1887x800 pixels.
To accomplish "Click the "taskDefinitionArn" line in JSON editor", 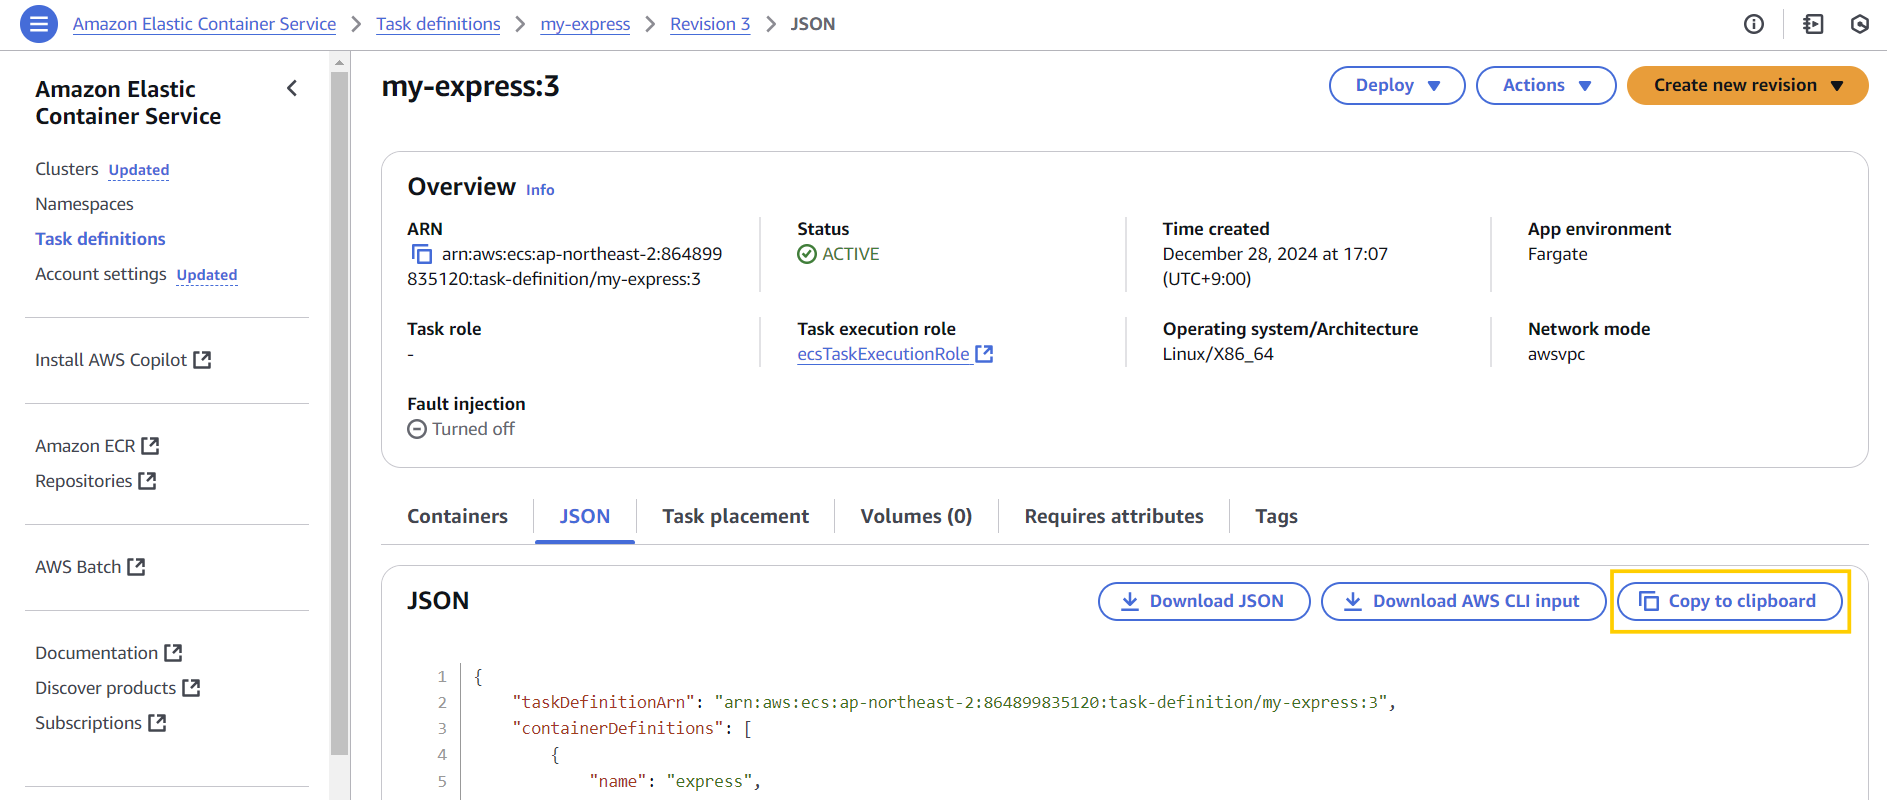I will click(x=954, y=702).
